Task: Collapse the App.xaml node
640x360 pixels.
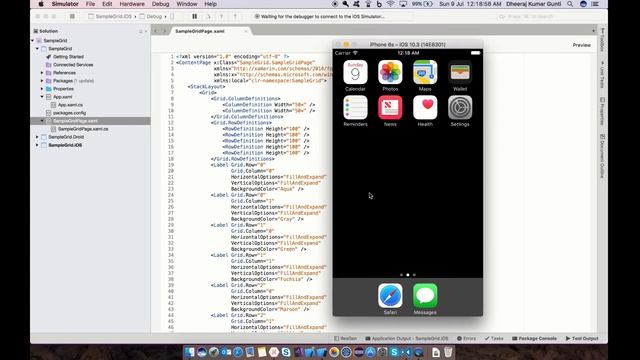Action: coord(42,97)
